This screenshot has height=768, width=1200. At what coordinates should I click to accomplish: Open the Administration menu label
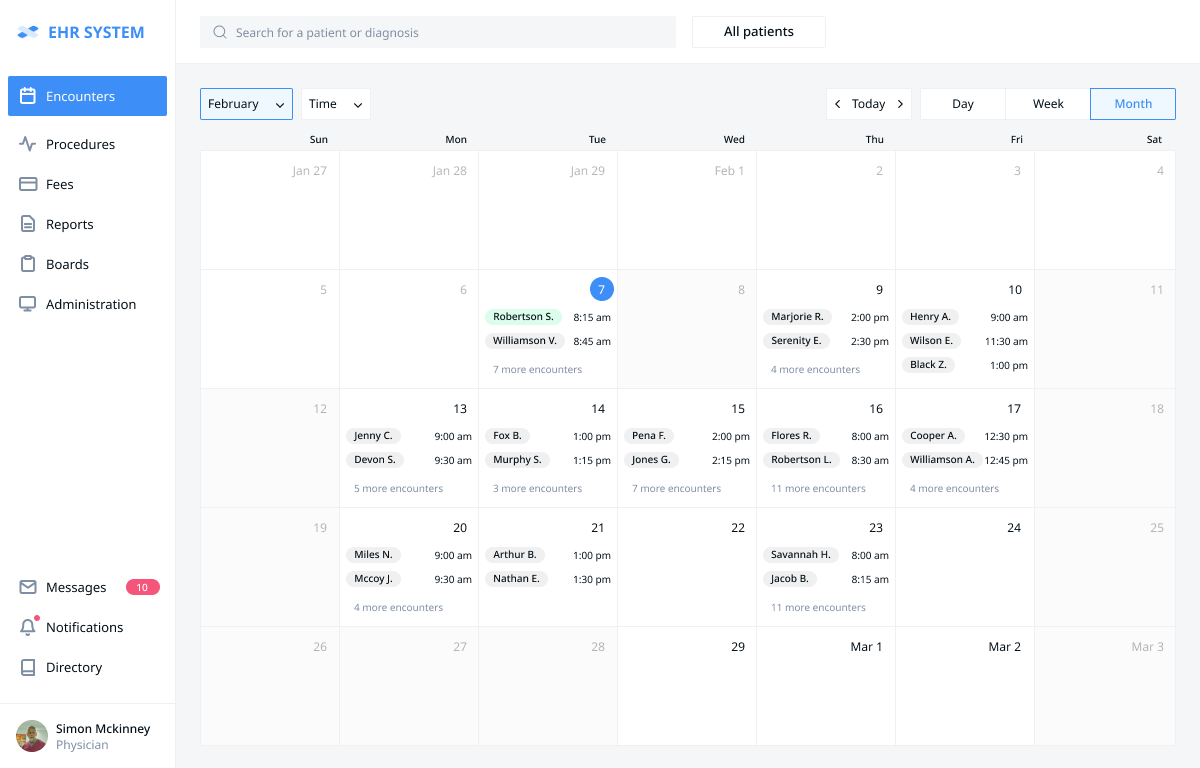coord(91,304)
